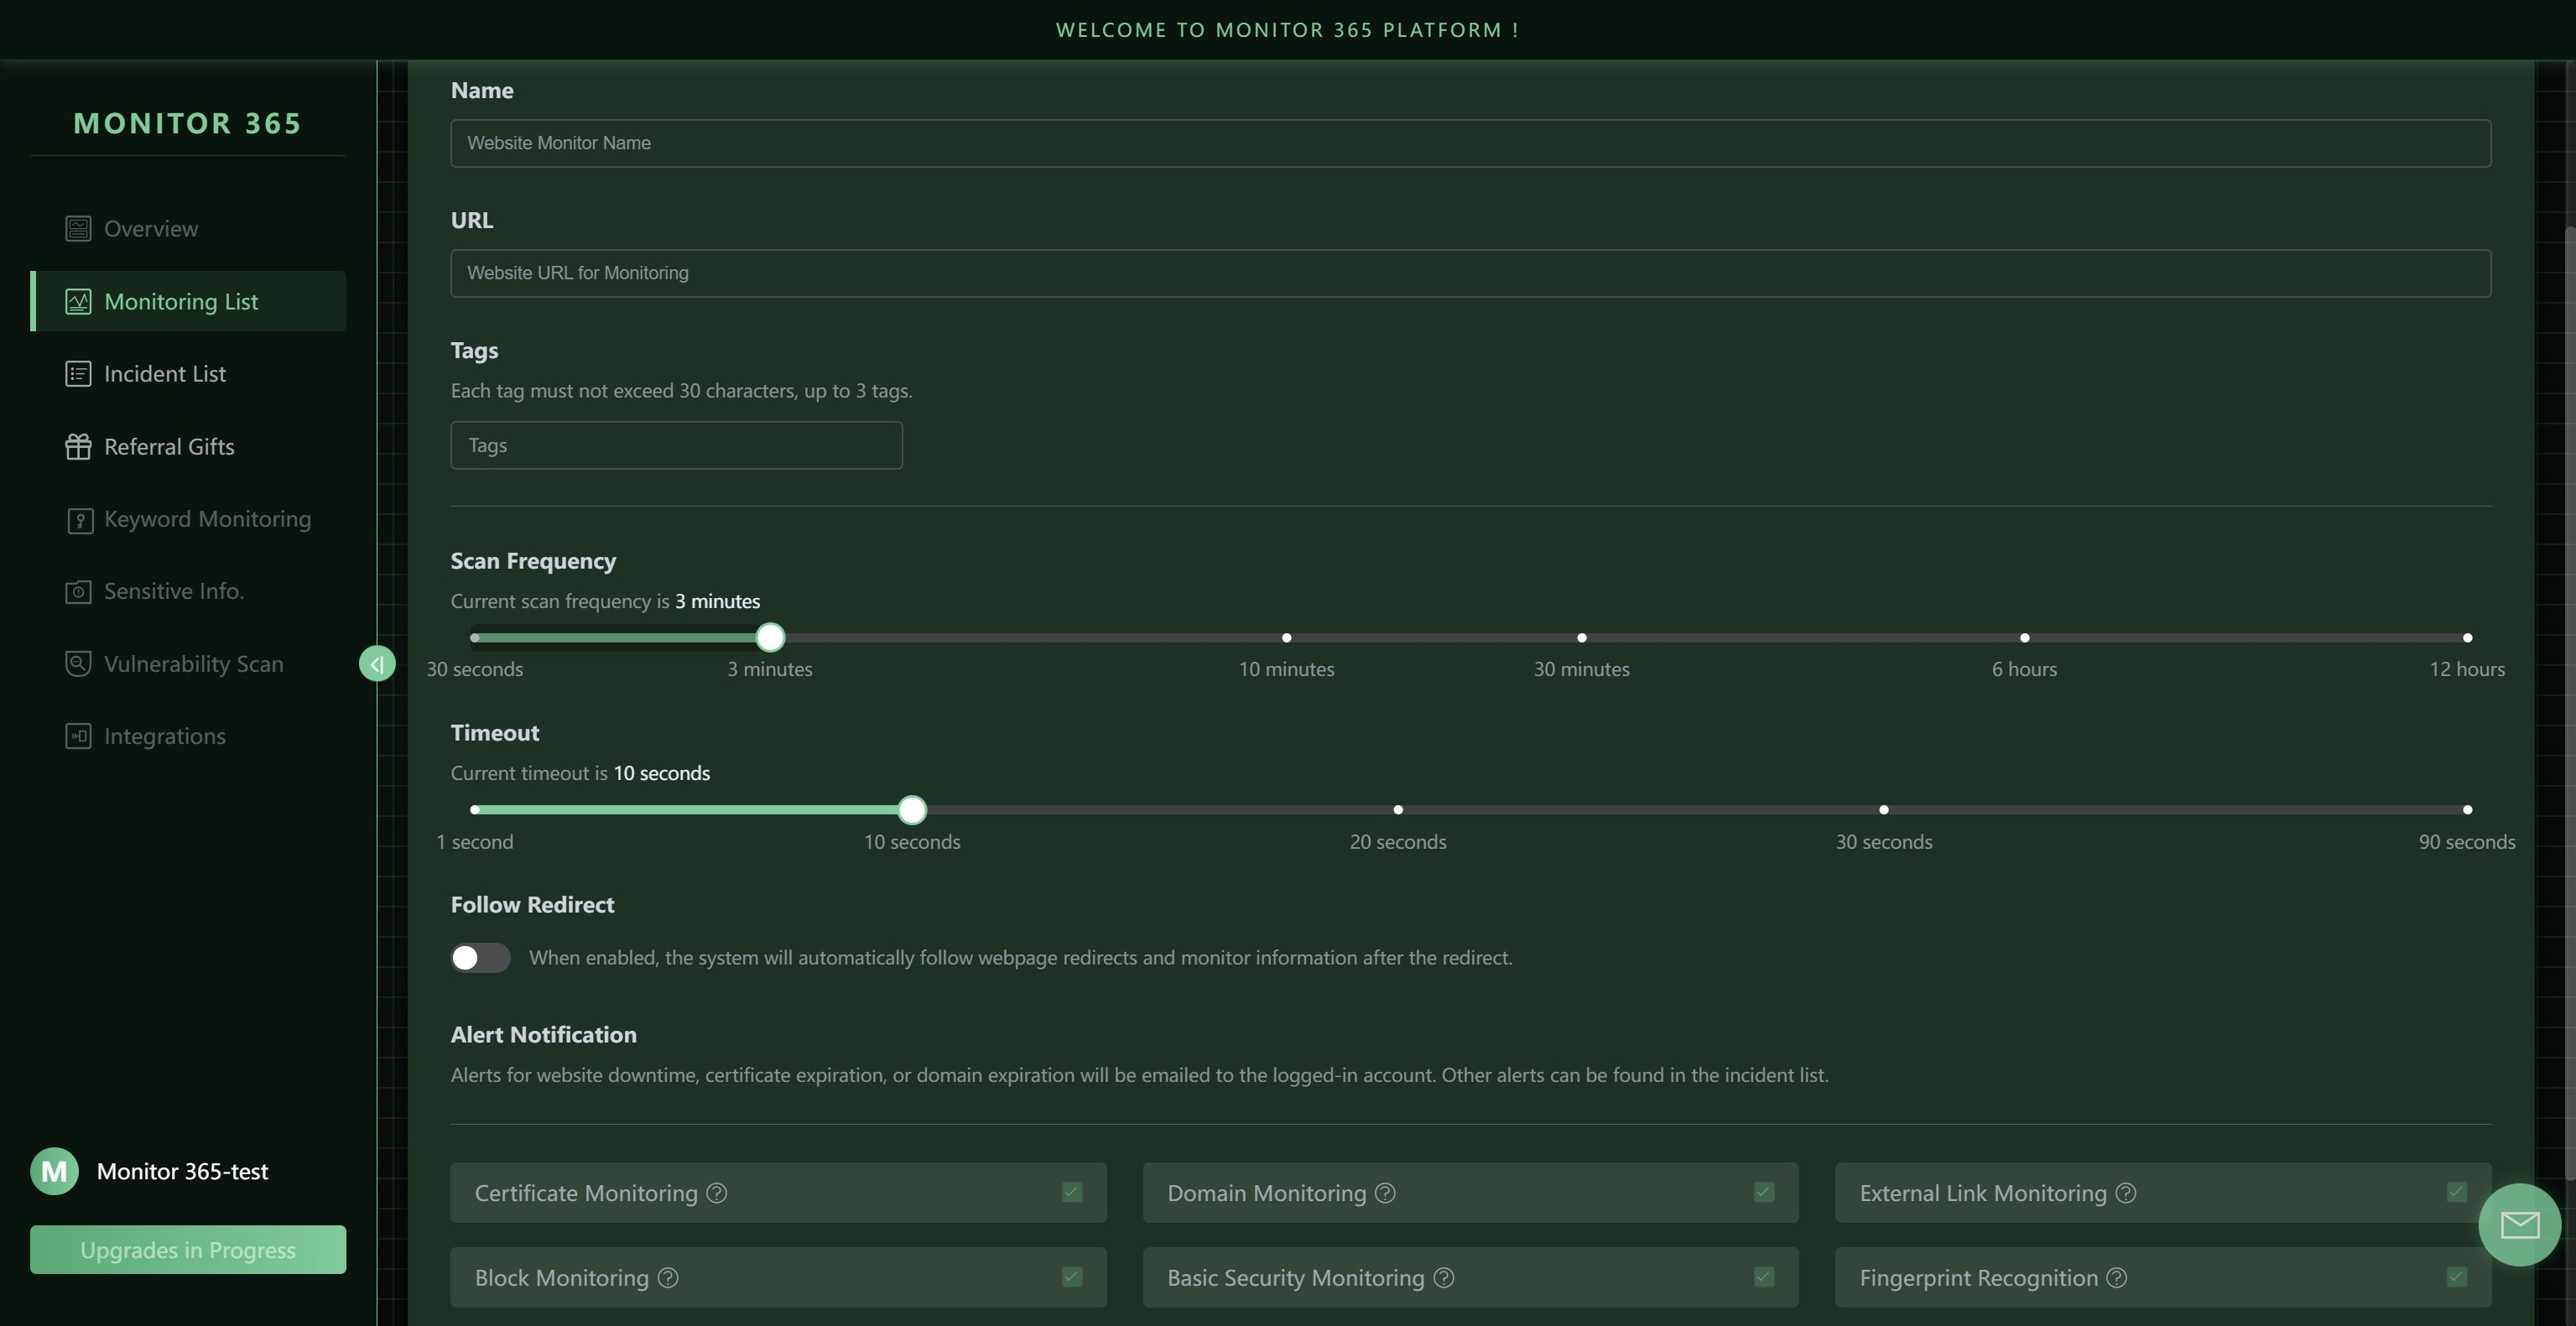This screenshot has width=2576, height=1326.
Task: Click the Incident List icon
Action: coord(78,374)
